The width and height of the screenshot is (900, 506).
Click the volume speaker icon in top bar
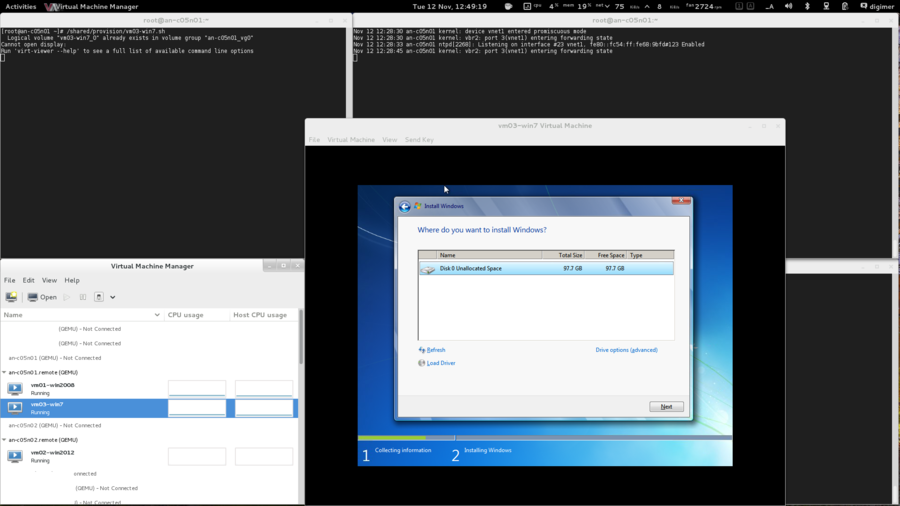click(x=789, y=6)
